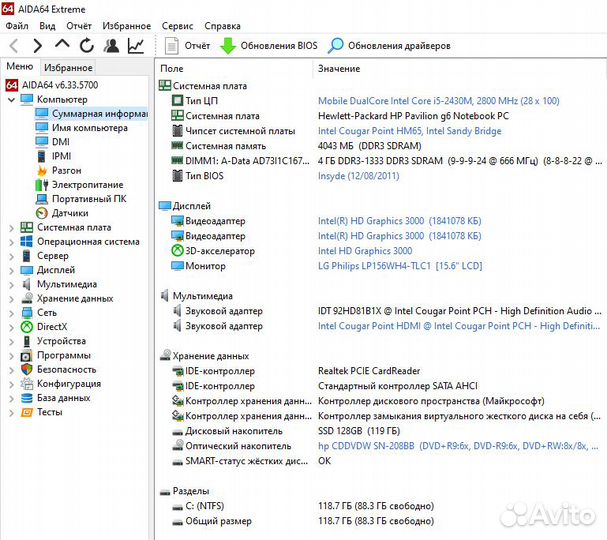Click Обновления драйверов toolbar button
This screenshot has width=607, height=540.
pos(389,46)
